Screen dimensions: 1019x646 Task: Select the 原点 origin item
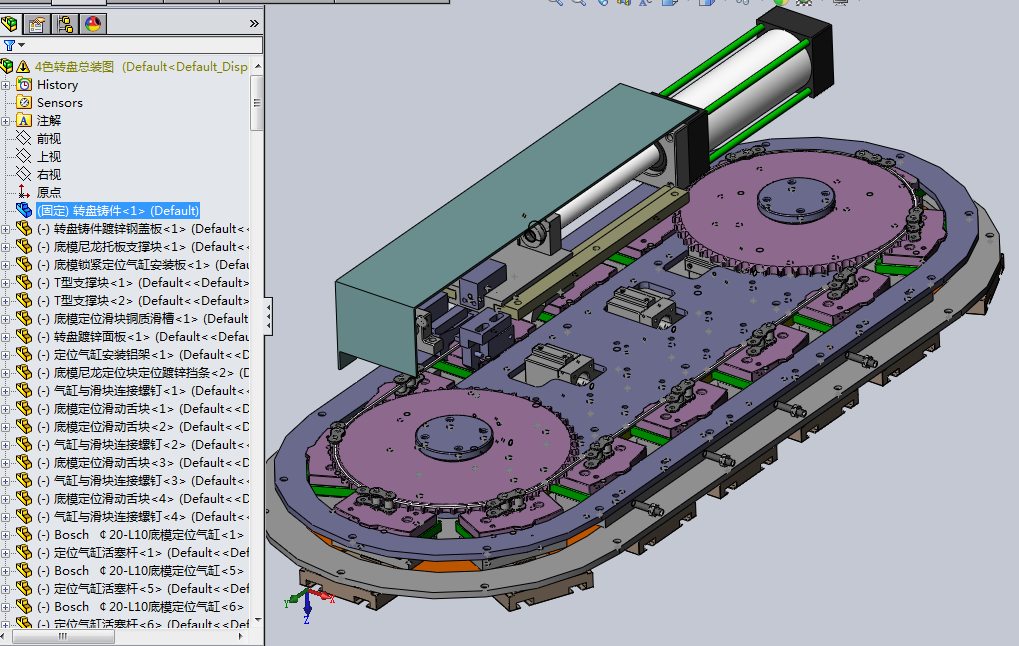48,192
